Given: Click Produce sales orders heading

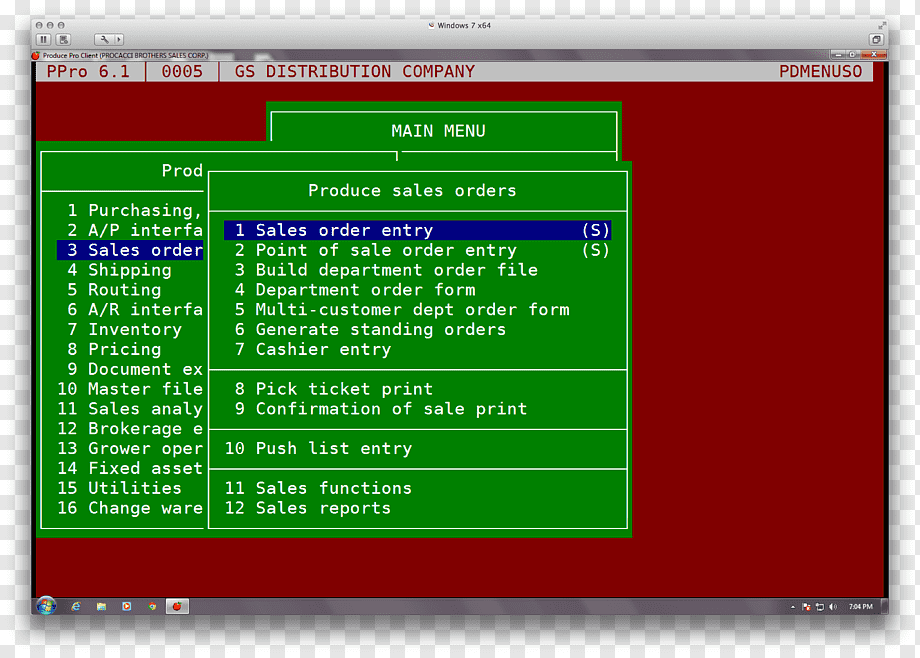Looking at the screenshot, I should tap(412, 191).
